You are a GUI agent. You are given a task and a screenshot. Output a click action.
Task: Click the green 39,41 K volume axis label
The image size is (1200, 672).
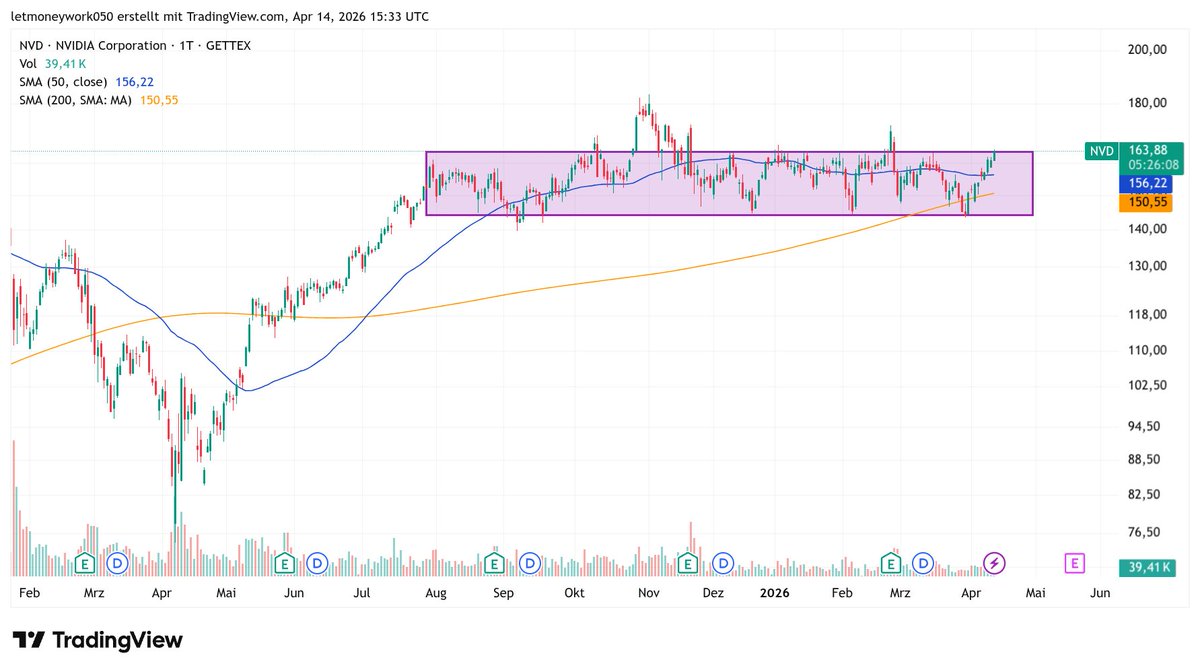[x=1148, y=568]
